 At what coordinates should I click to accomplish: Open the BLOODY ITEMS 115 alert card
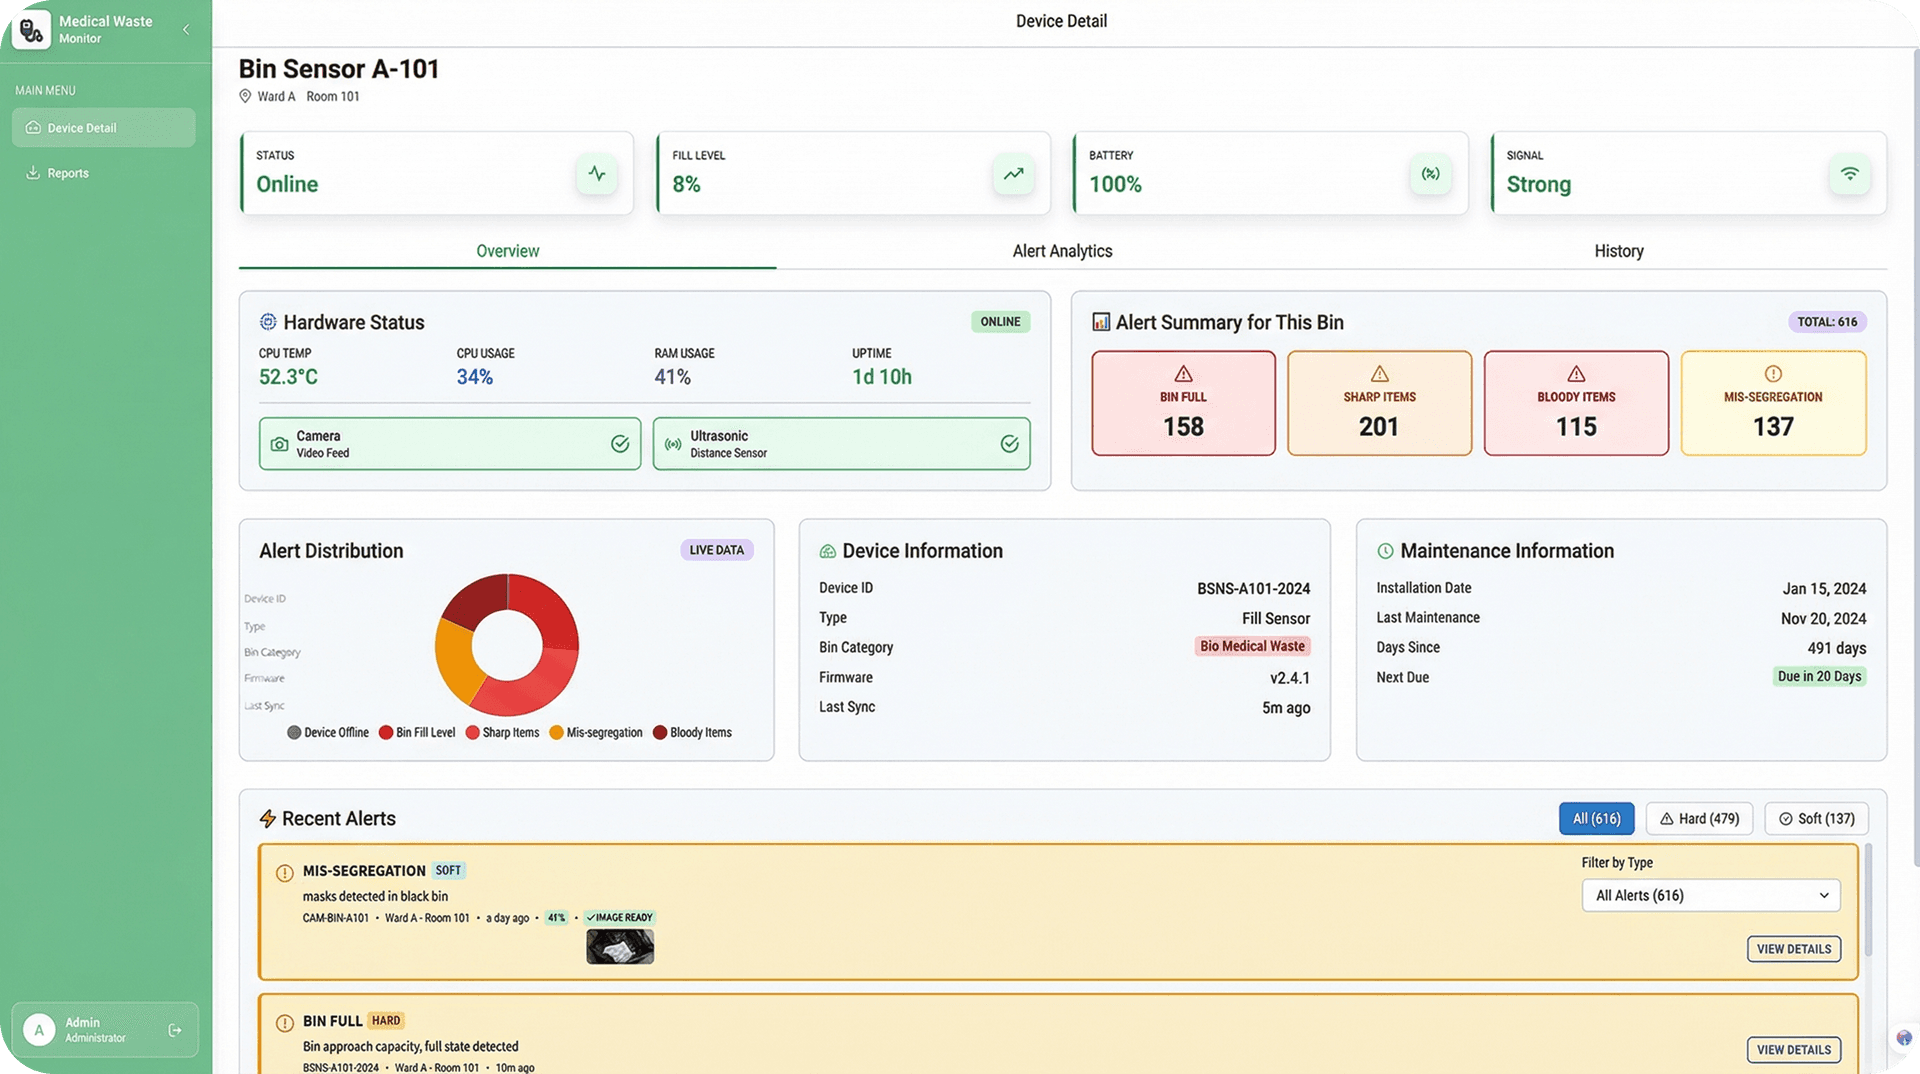coord(1576,403)
